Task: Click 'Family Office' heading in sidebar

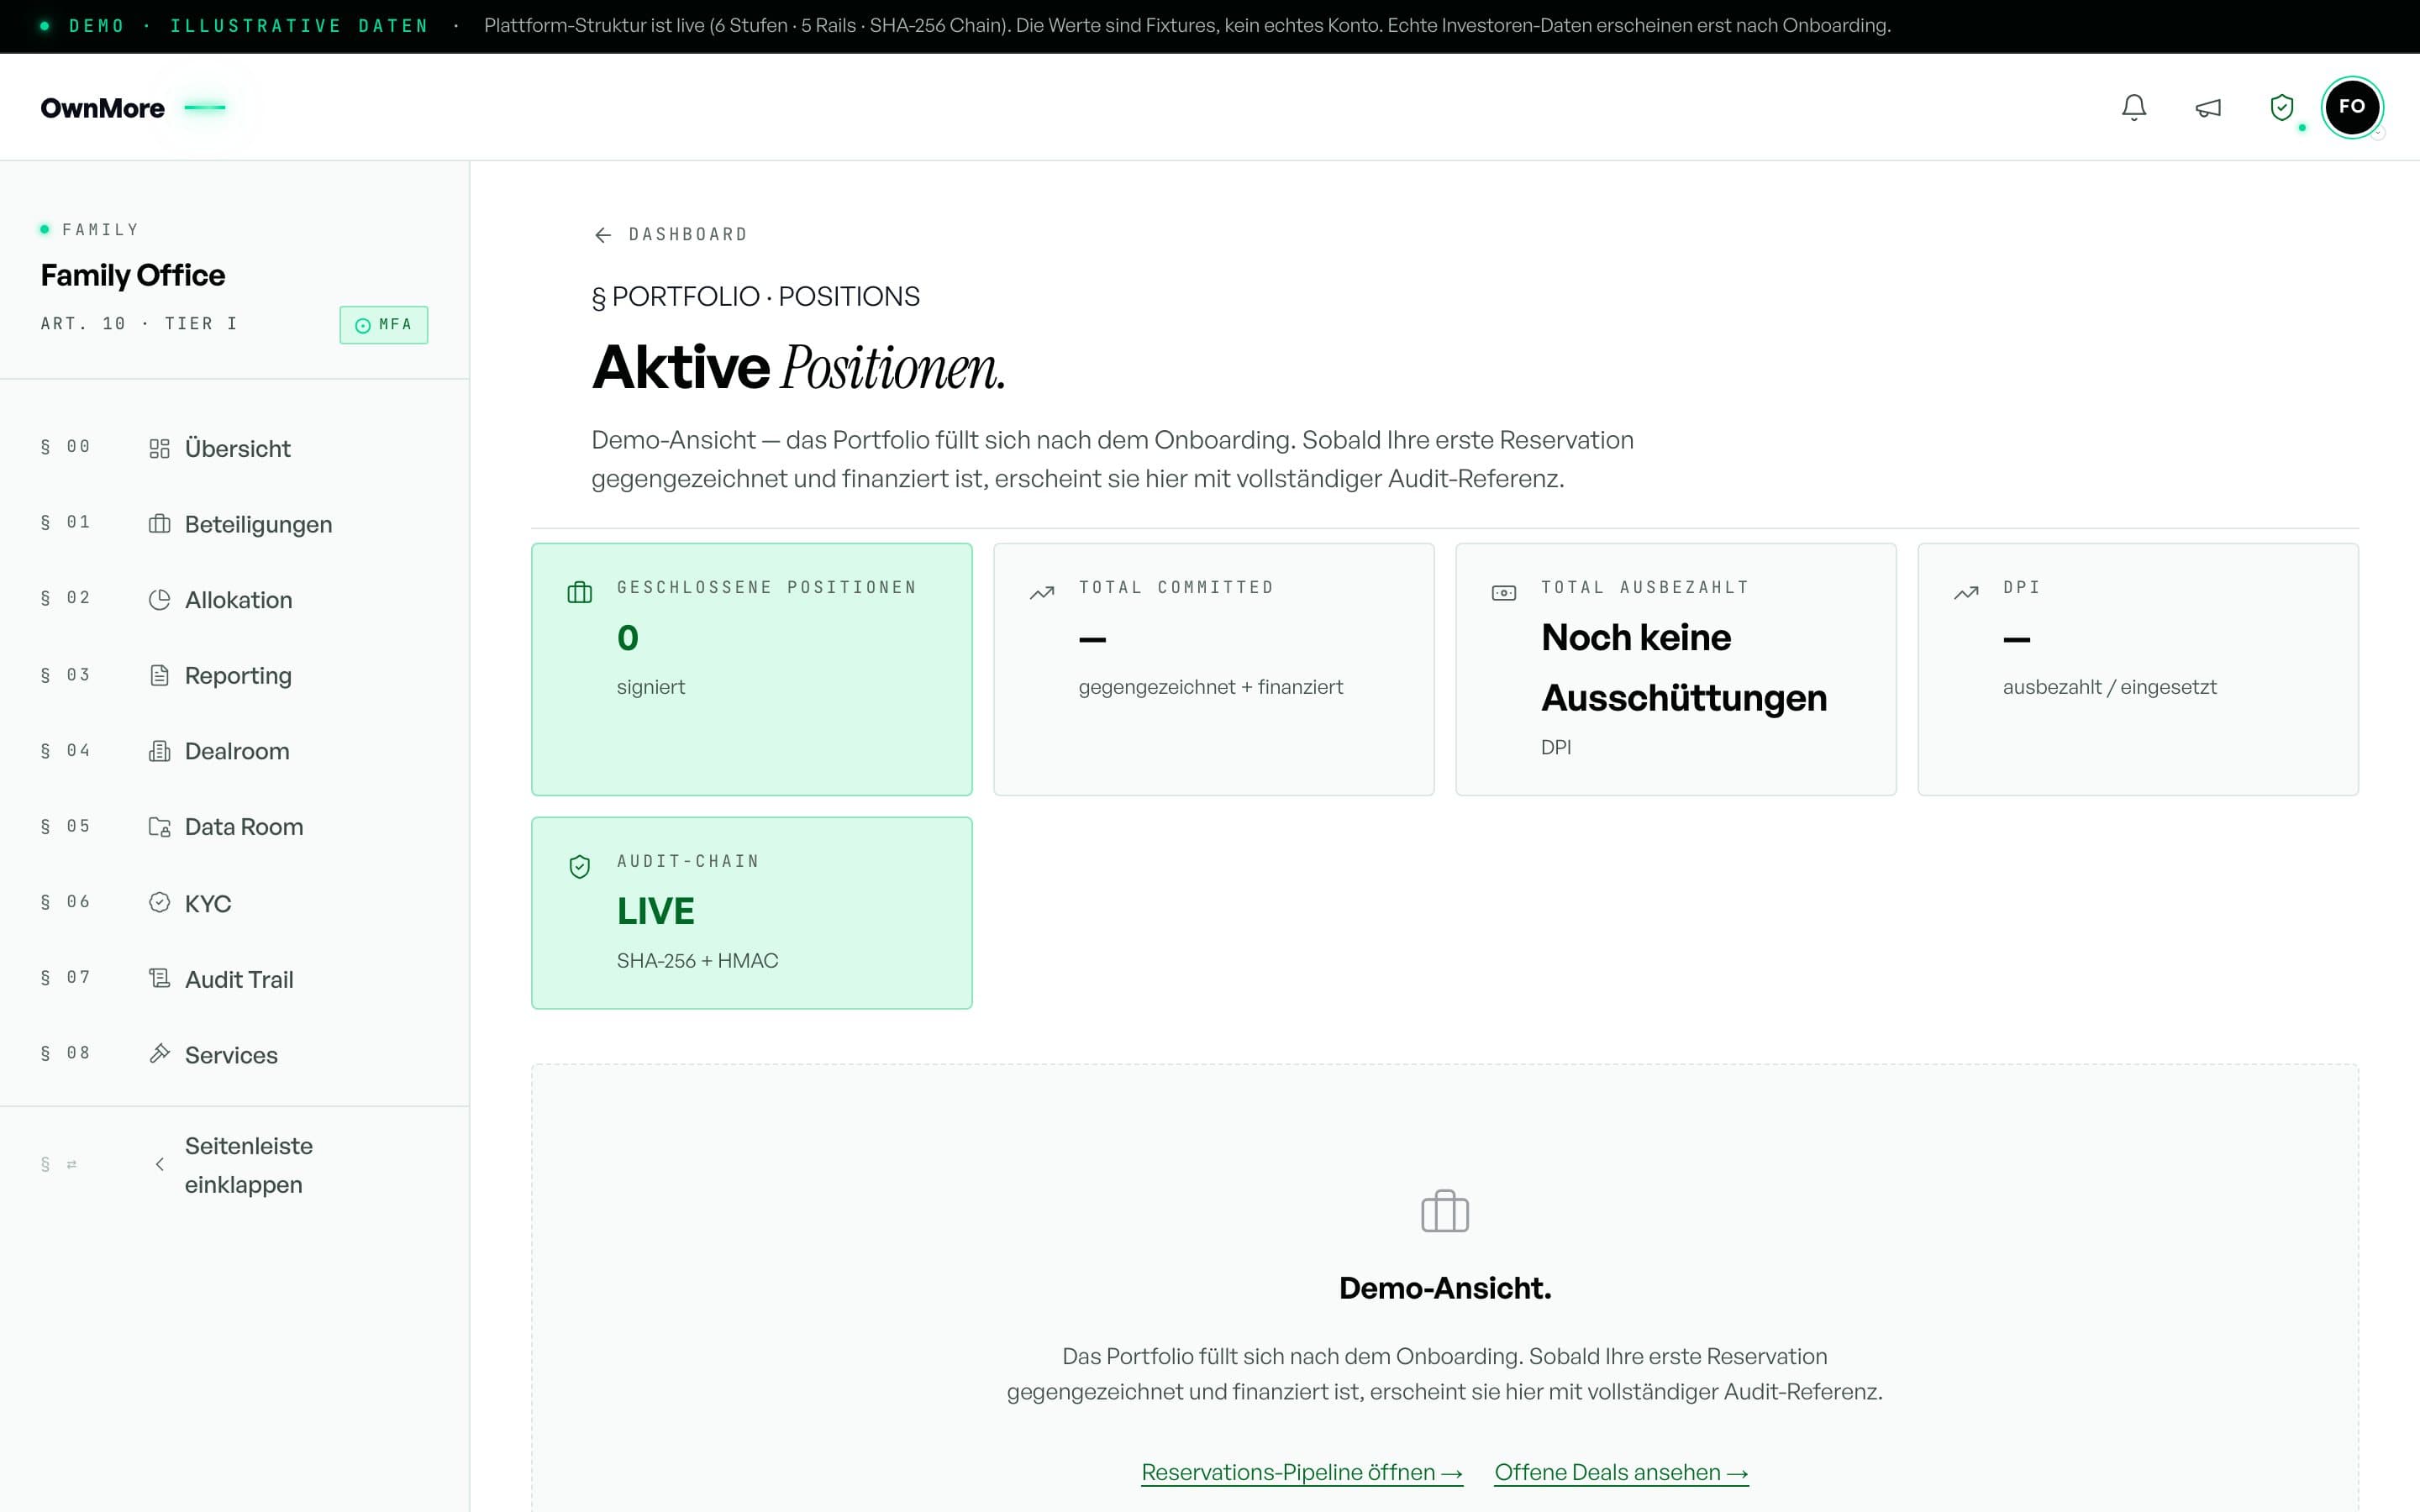Action: (133, 275)
